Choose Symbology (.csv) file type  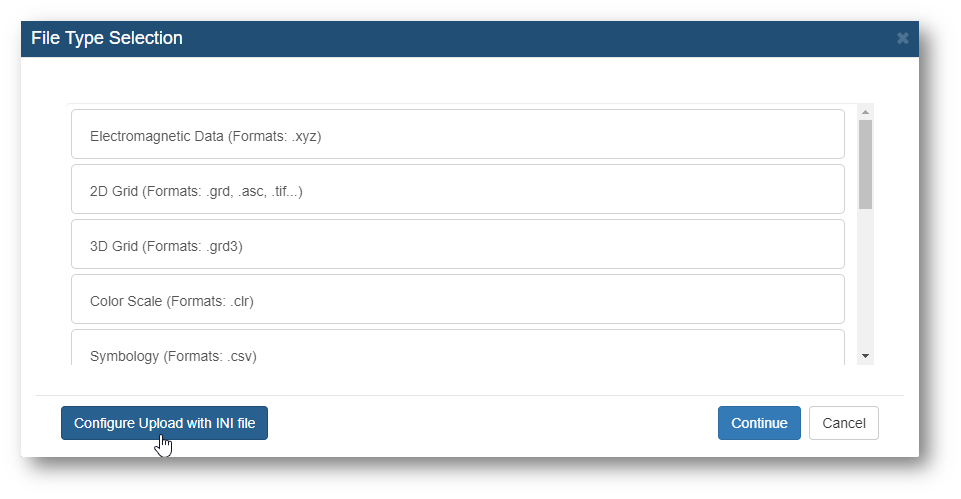tap(458, 348)
